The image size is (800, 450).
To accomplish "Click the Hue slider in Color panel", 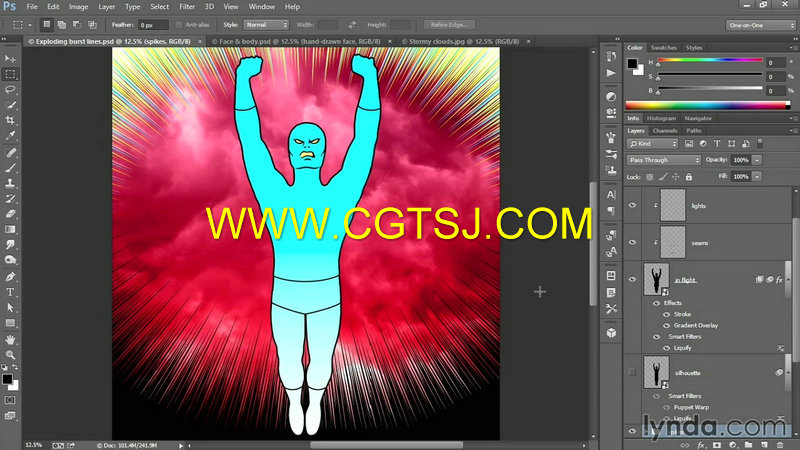I will [x=710, y=60].
